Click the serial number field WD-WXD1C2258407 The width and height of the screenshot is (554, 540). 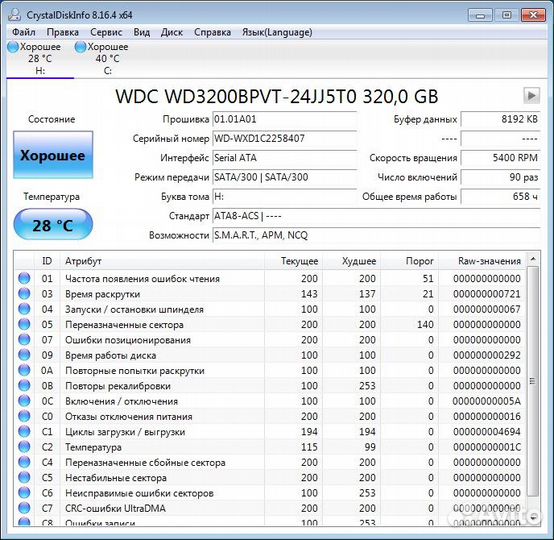point(284,139)
